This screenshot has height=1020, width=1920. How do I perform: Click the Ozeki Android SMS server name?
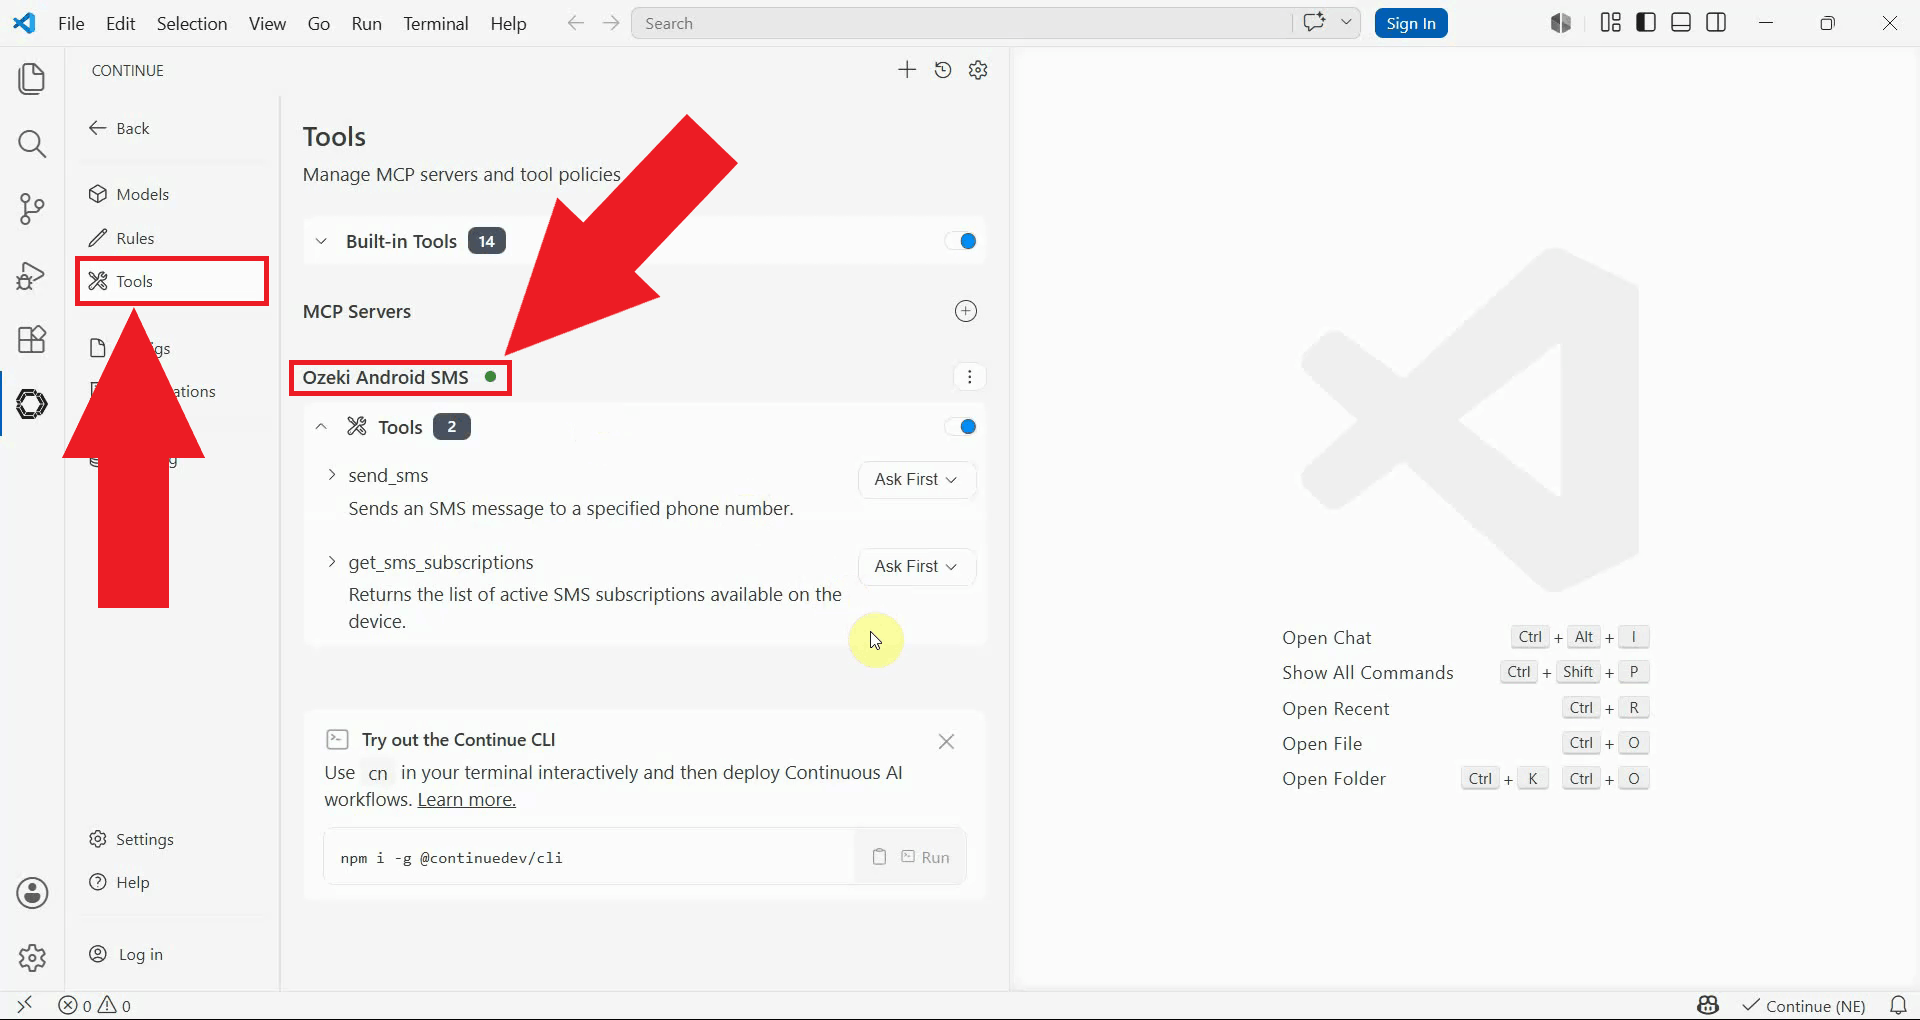point(386,377)
